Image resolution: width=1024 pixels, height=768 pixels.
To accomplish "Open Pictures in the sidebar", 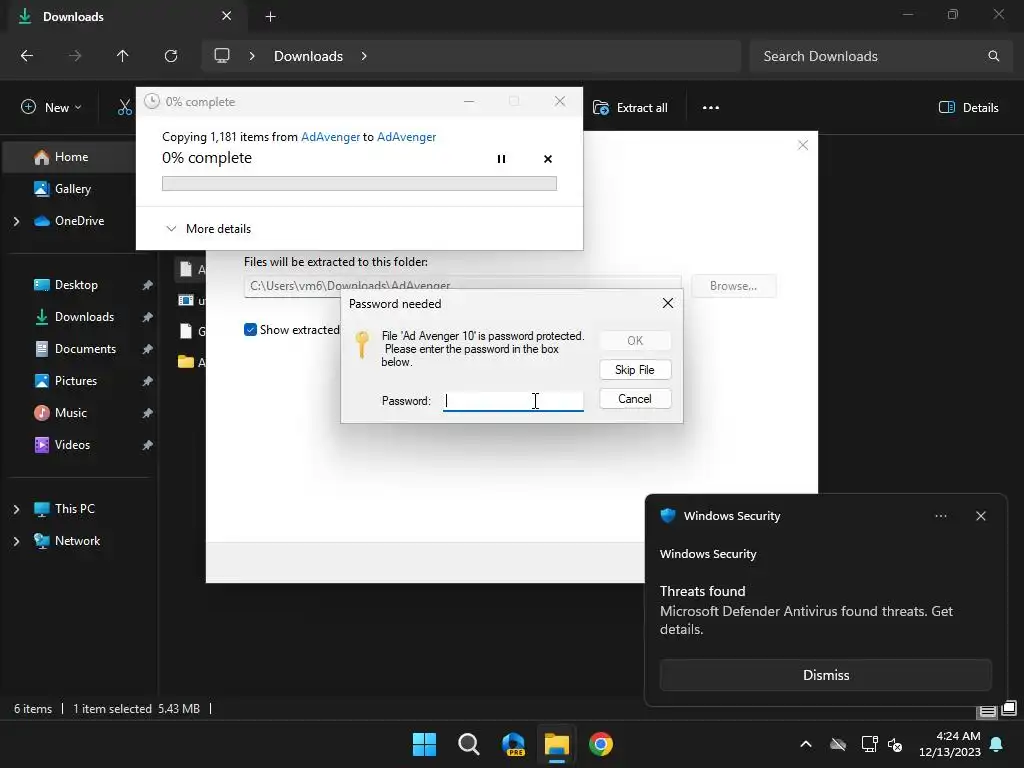I will tap(76, 381).
